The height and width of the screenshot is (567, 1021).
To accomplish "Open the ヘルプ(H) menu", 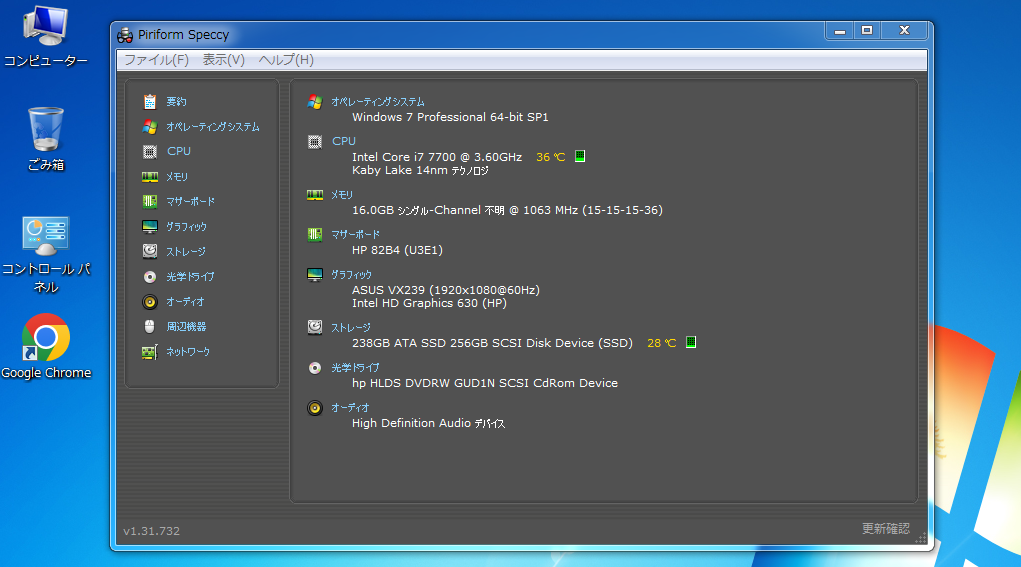I will (x=286, y=60).
